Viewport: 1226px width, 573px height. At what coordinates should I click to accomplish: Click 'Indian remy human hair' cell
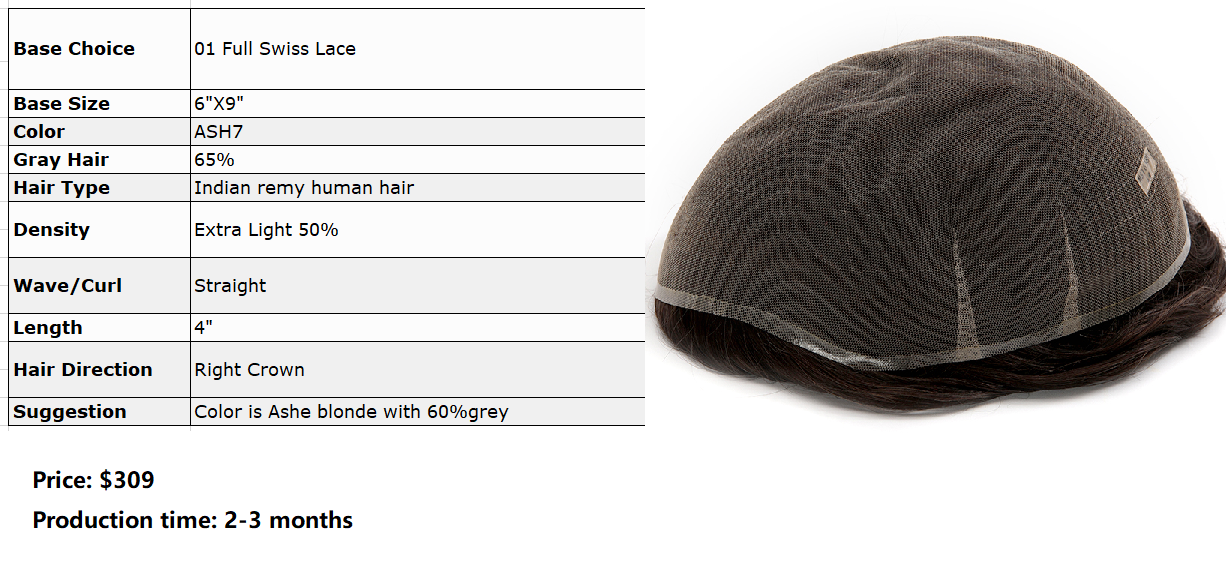[x=418, y=188]
